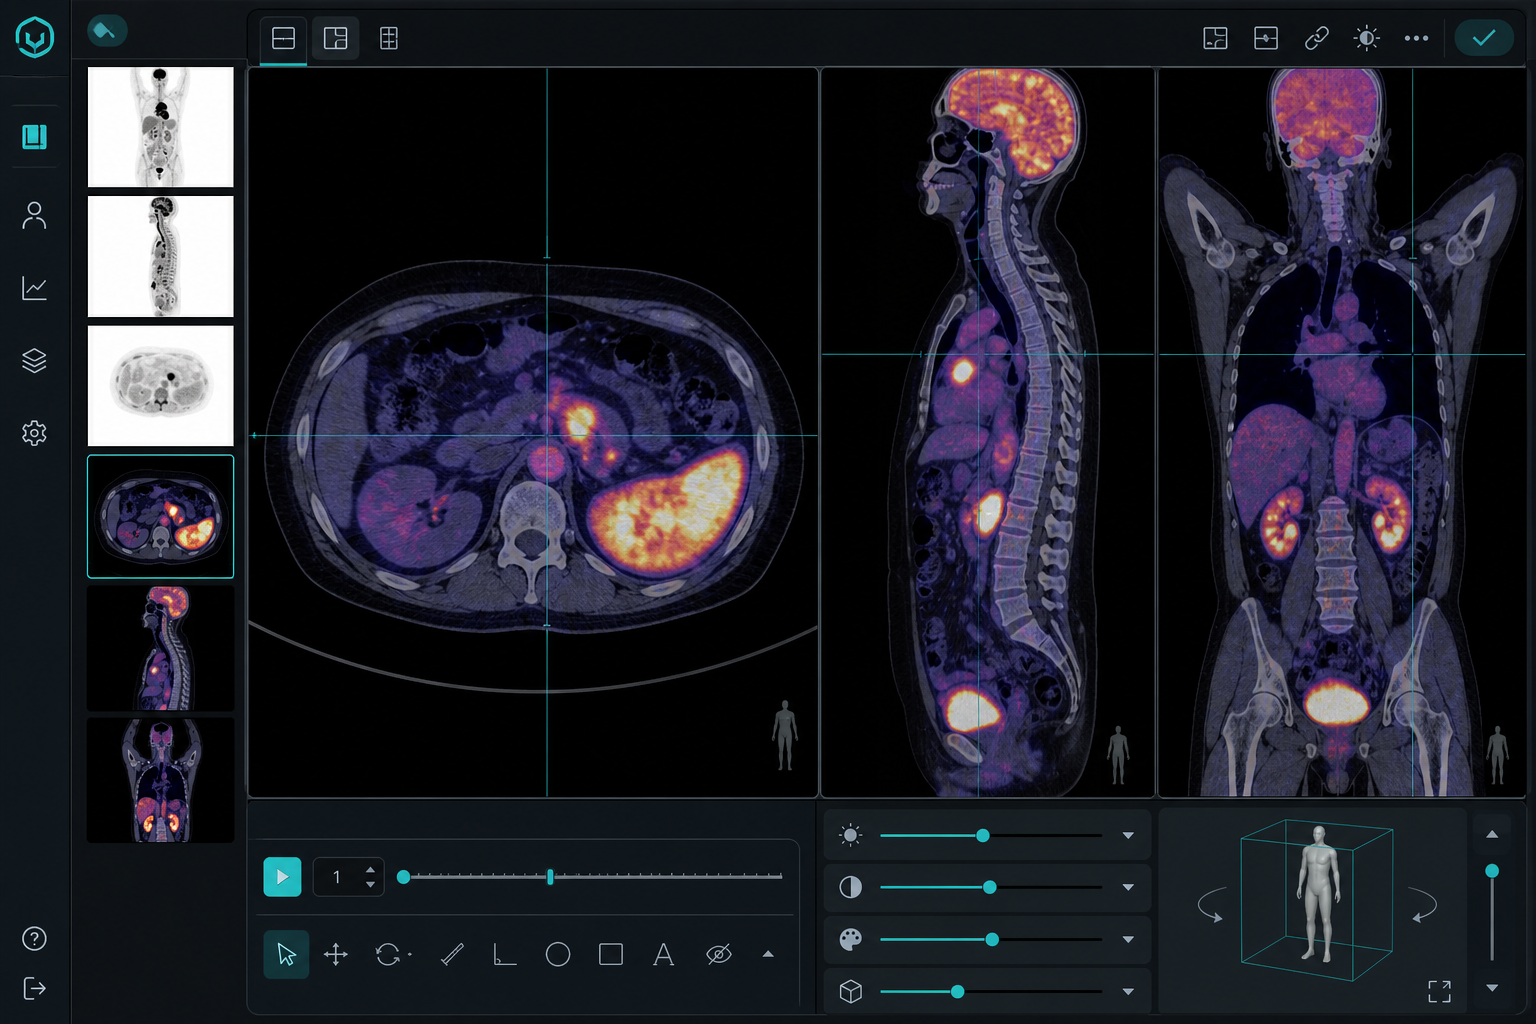Viewport: 1536px width, 1024px height.
Task: Click the vertical slider up arrow
Action: pyautogui.click(x=1492, y=834)
